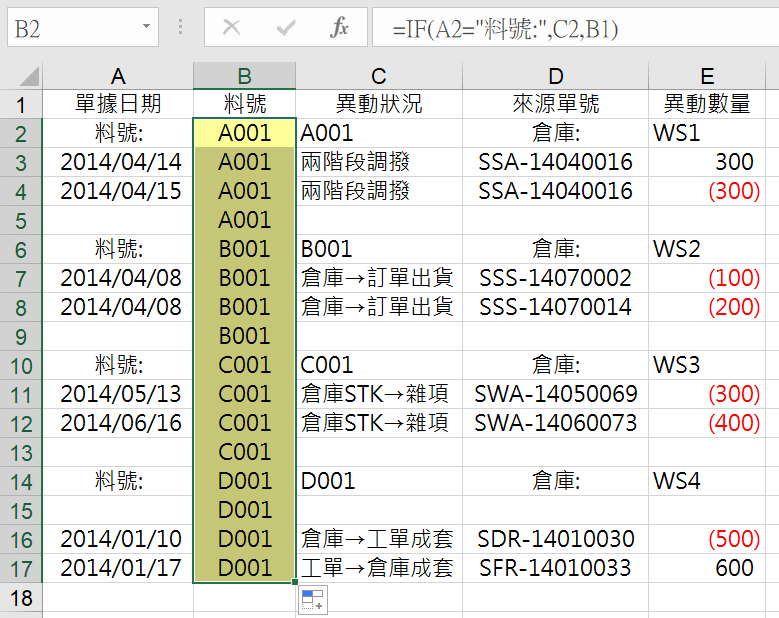This screenshot has width=779, height=618.
Task: Select row 18 header
Action: click(21, 598)
